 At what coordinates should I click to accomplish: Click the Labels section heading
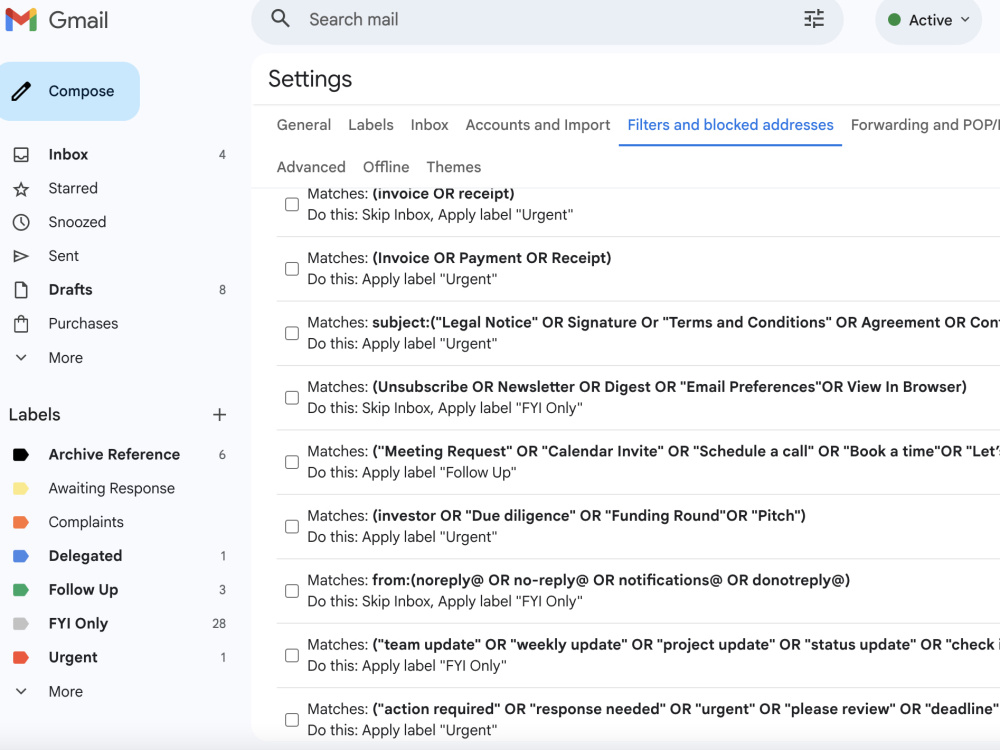[x=34, y=415]
